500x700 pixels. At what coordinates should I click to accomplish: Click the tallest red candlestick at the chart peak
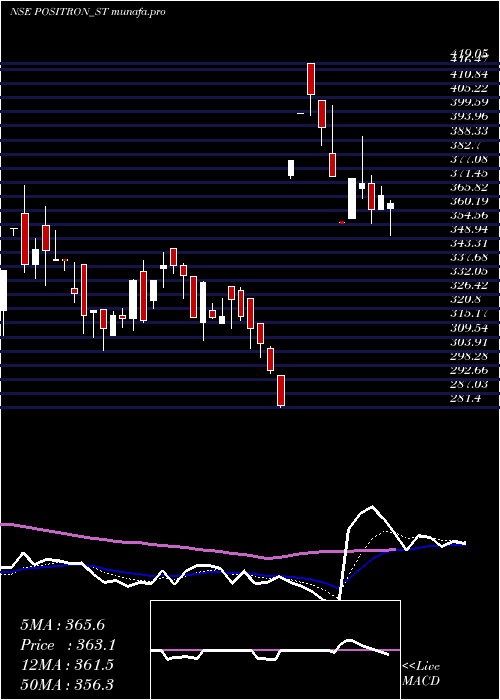coord(311,79)
